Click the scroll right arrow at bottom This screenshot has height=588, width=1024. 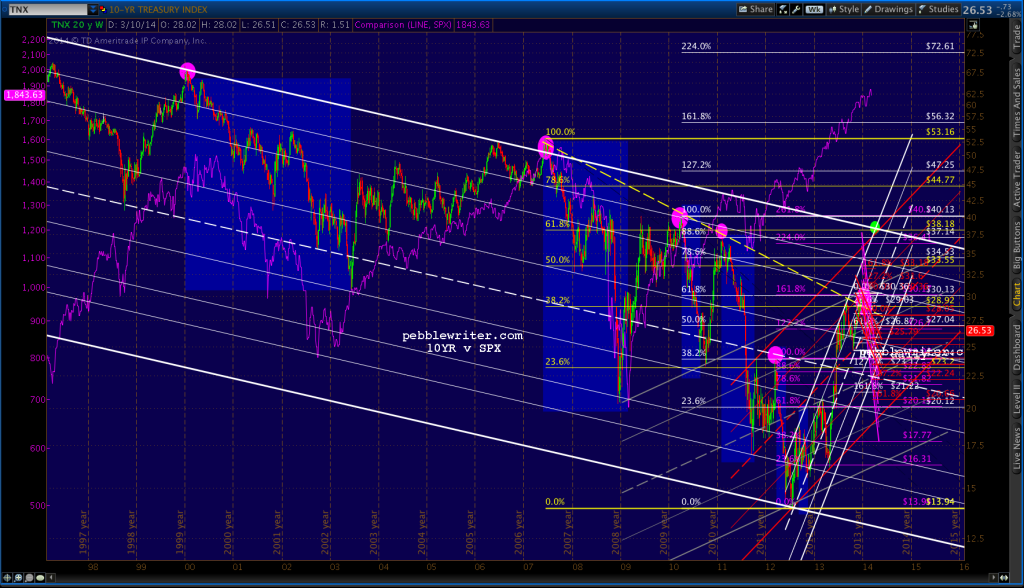995,578
